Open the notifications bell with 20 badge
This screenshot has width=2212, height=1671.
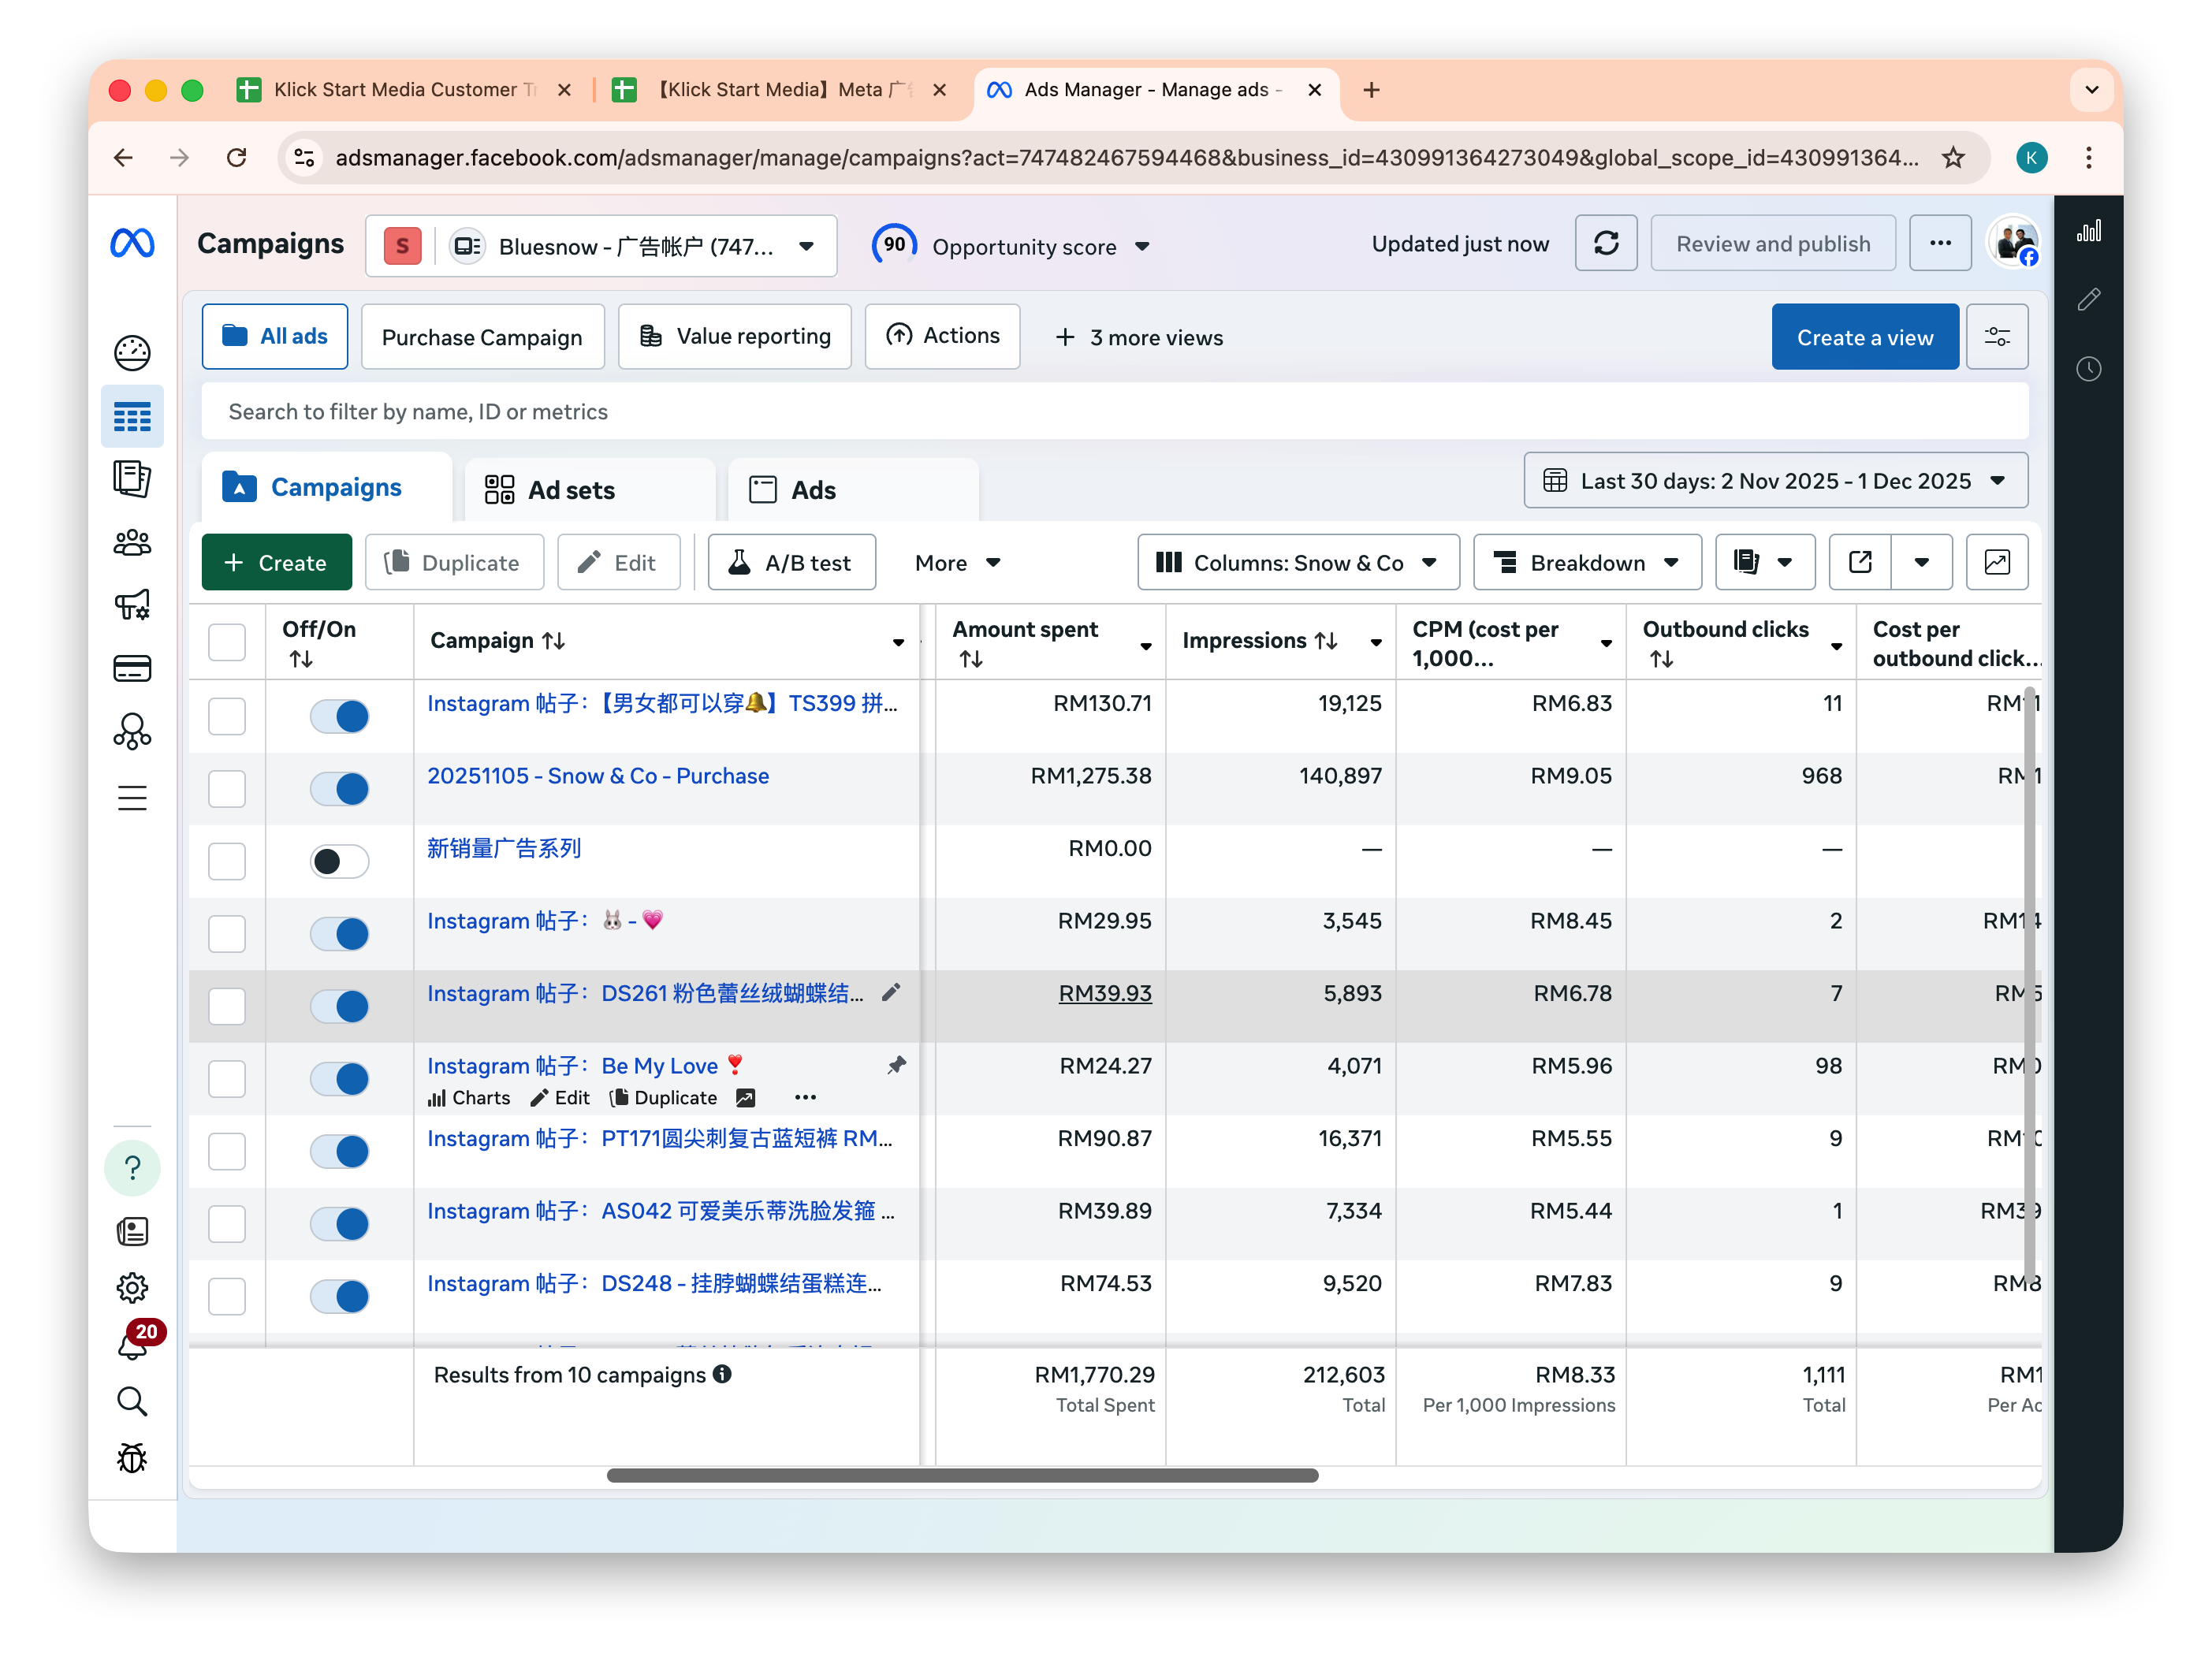pyautogui.click(x=135, y=1343)
